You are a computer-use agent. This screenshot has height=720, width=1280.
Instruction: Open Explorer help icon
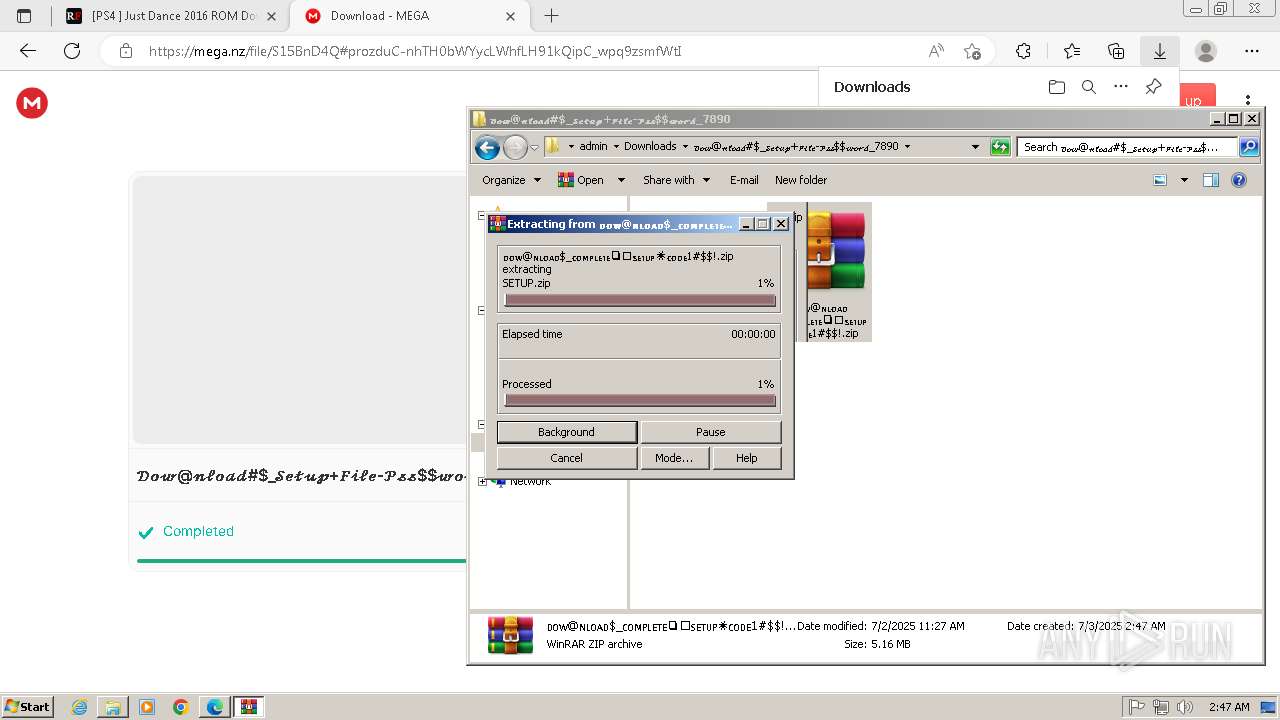coord(1239,180)
